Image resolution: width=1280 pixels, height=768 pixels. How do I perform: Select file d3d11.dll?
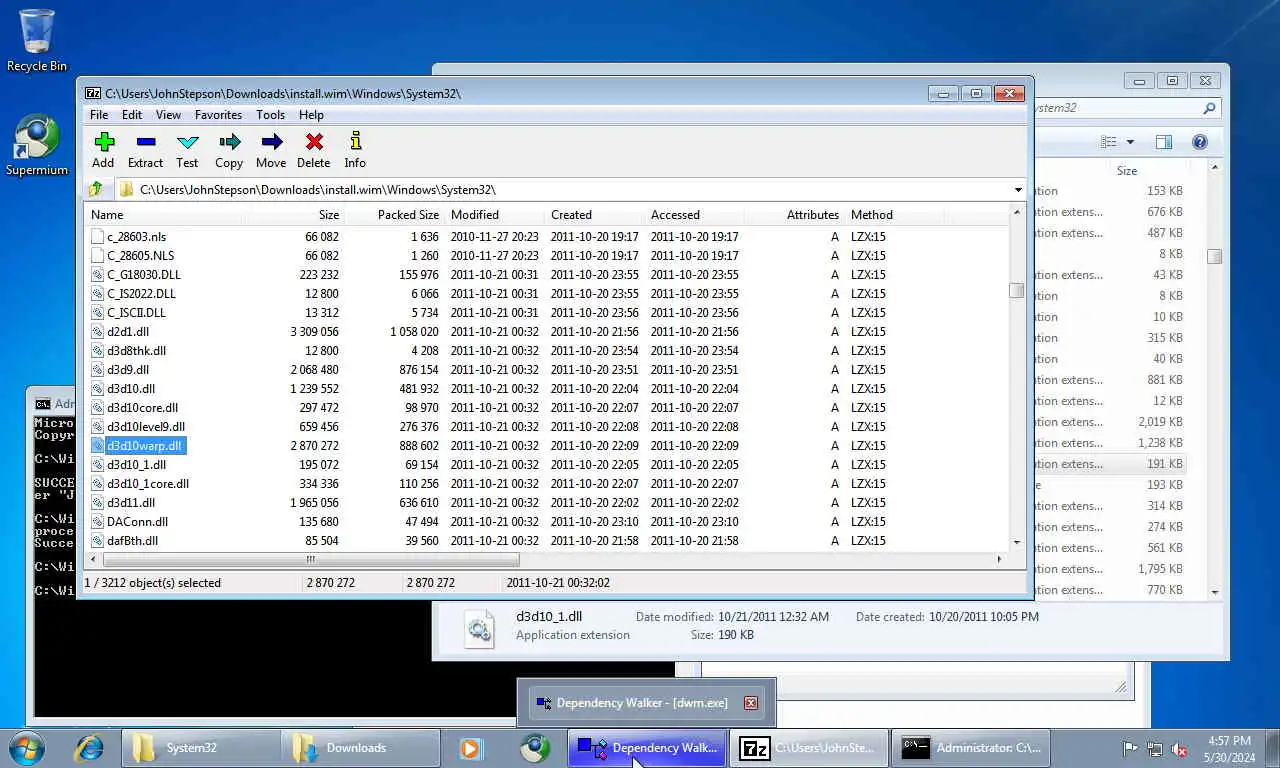click(131, 503)
